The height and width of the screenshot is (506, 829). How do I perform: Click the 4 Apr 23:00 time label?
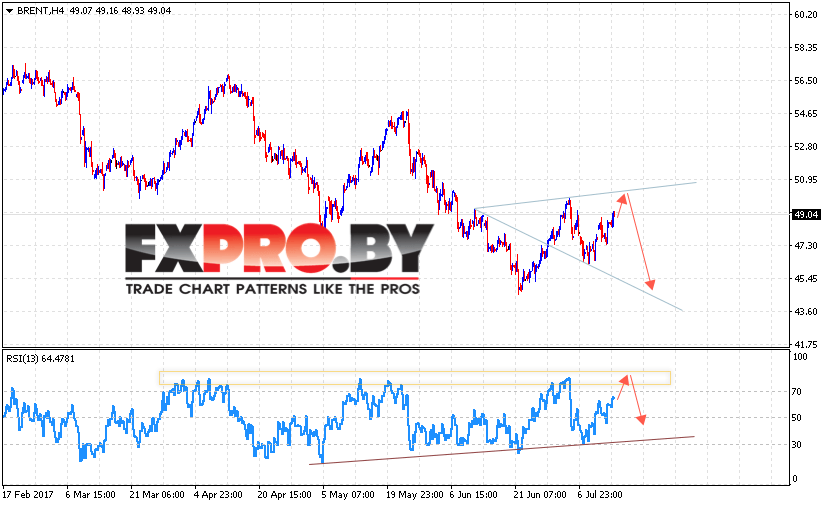click(x=218, y=494)
